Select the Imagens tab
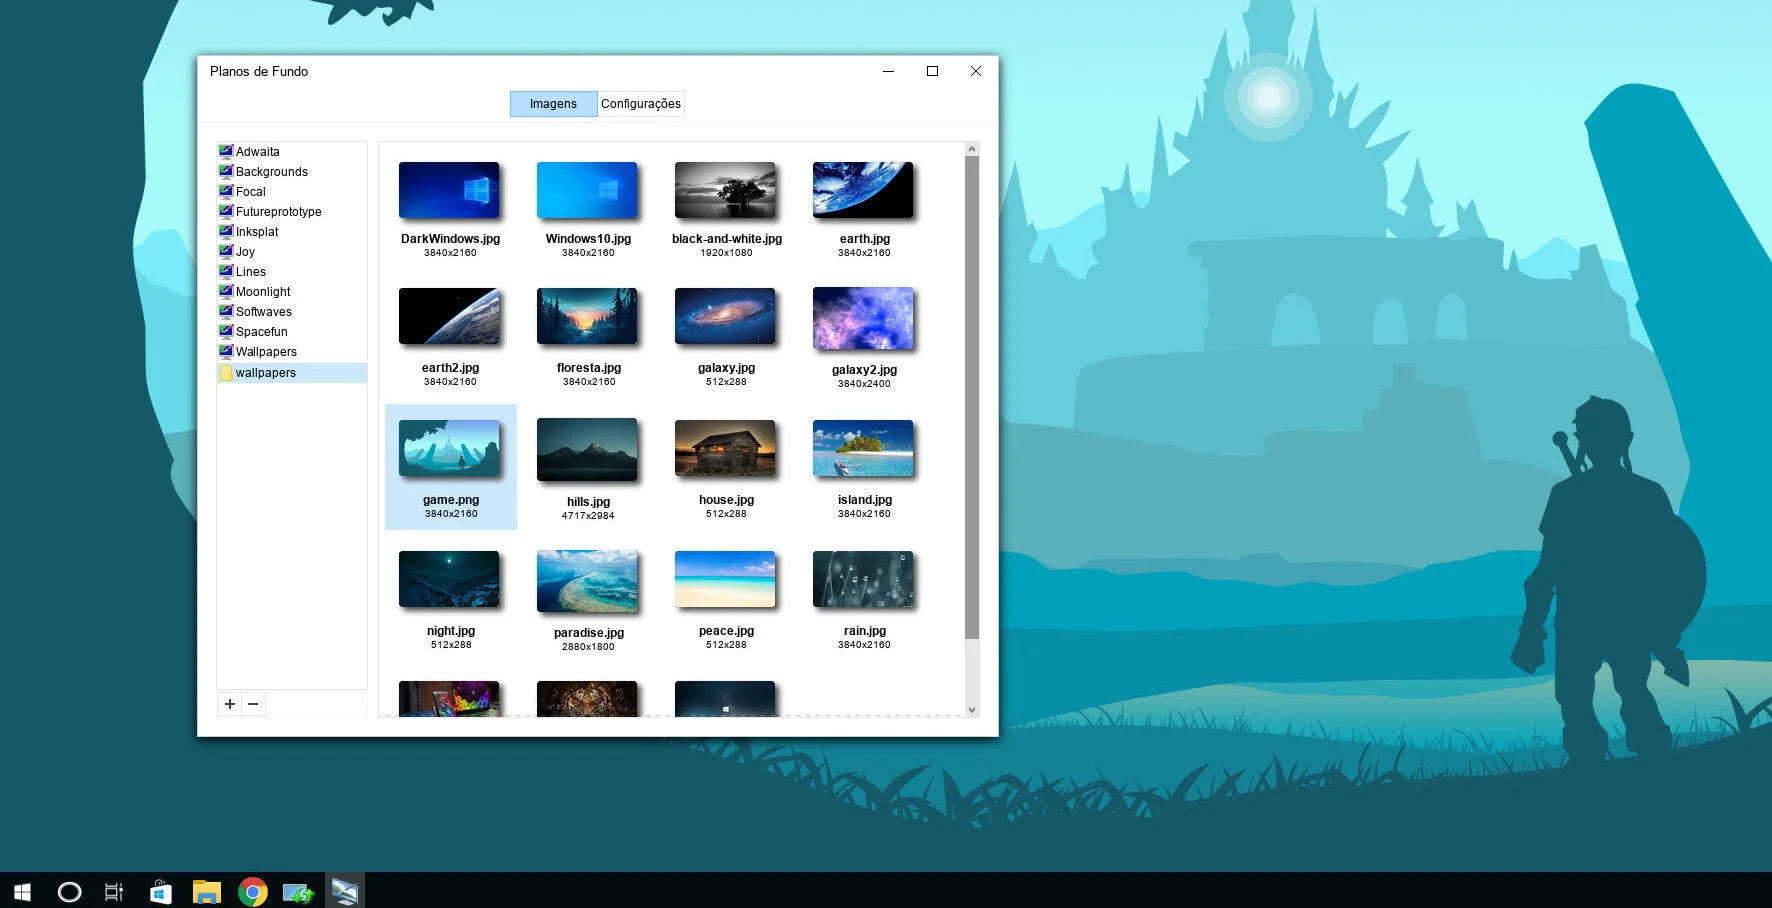 point(552,103)
